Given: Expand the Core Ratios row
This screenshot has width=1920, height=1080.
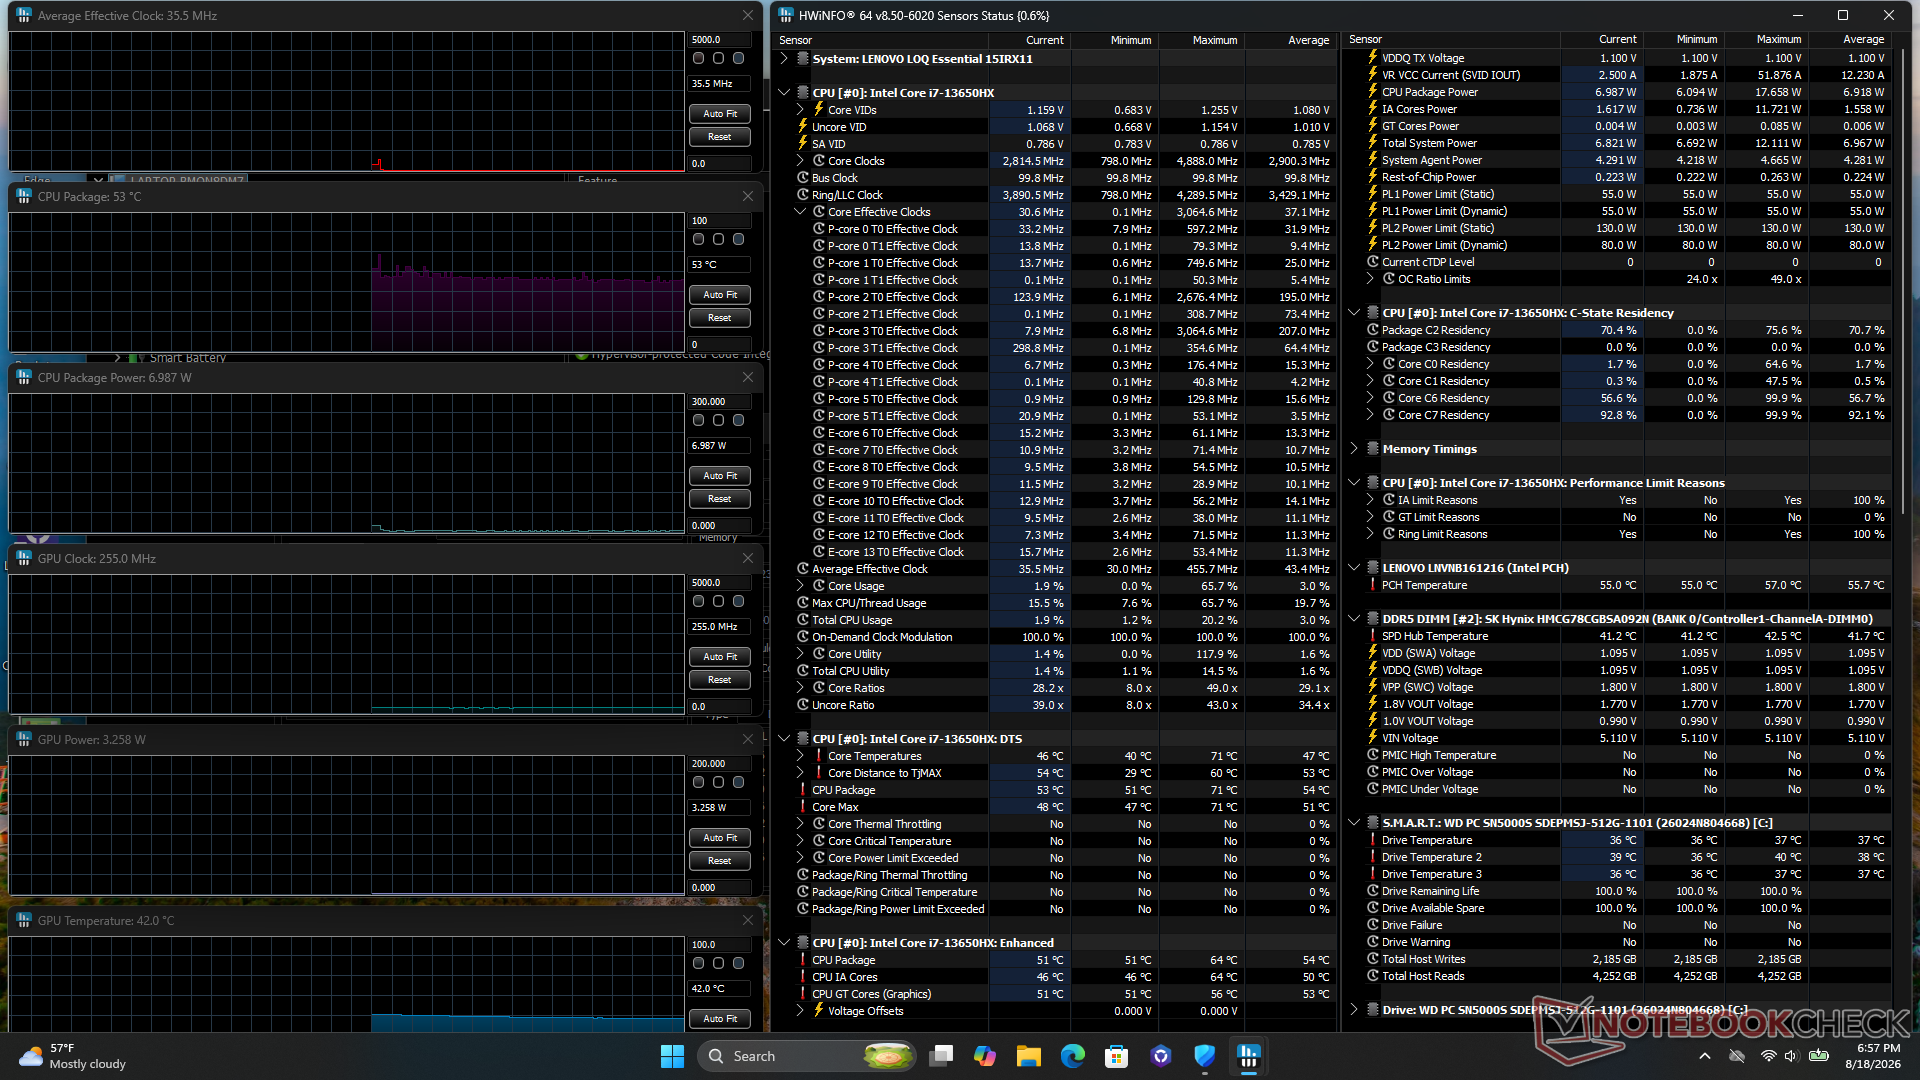Looking at the screenshot, I should 800,688.
